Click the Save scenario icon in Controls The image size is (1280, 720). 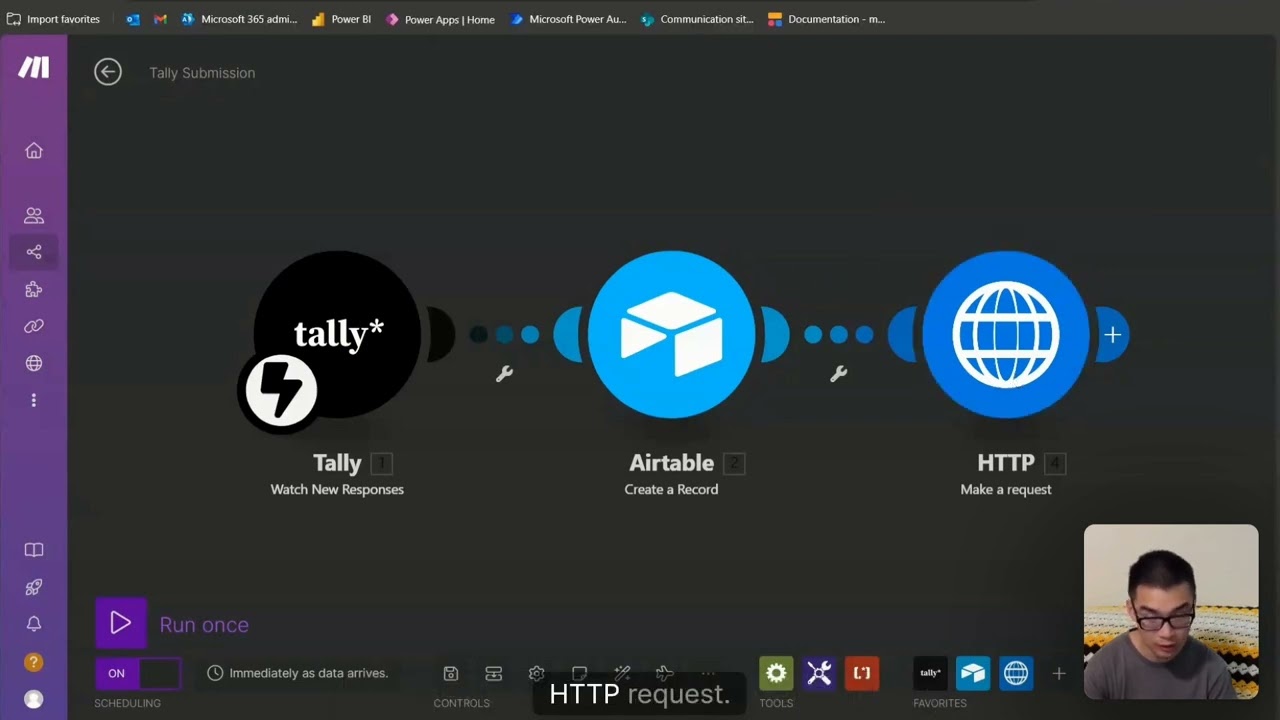[x=450, y=673]
